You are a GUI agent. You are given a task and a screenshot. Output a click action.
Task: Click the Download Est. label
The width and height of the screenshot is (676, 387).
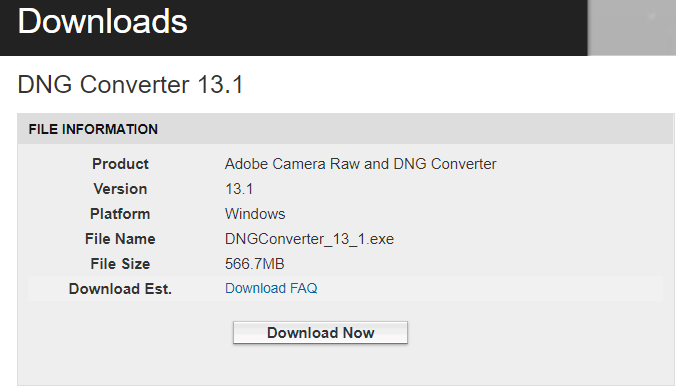(x=120, y=289)
